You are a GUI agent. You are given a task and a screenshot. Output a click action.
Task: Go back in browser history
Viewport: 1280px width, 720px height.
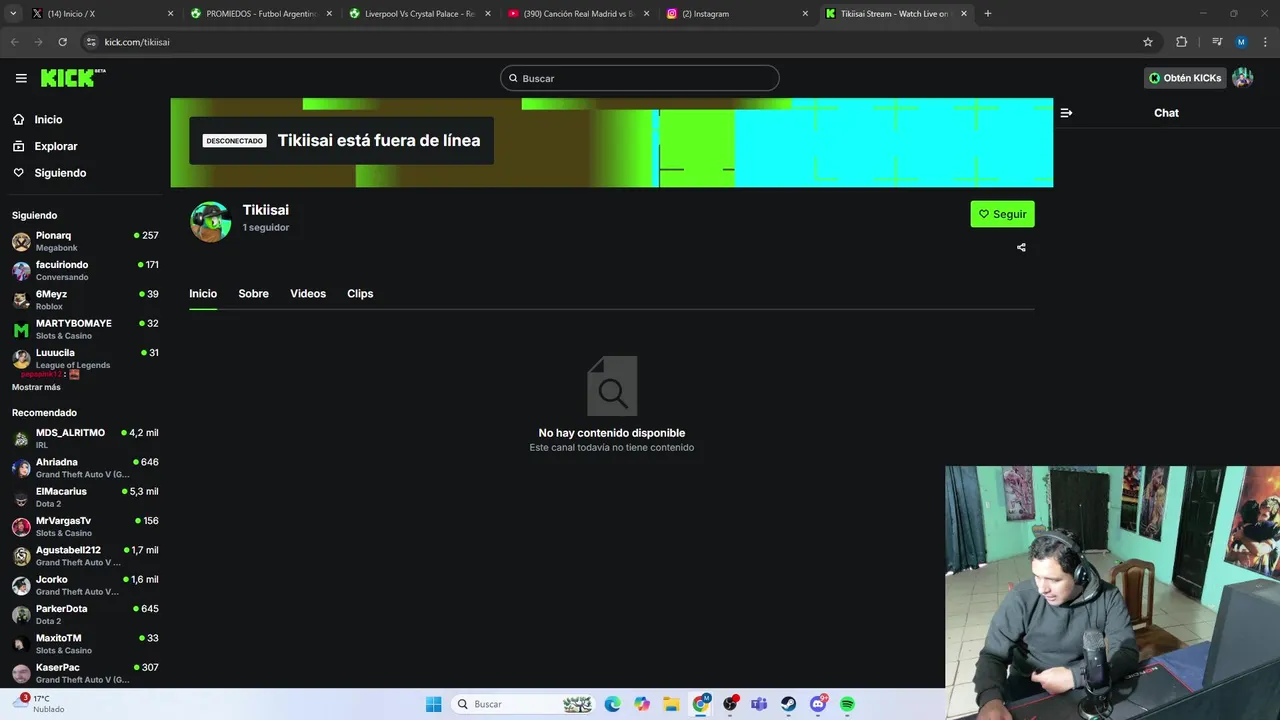(15, 42)
